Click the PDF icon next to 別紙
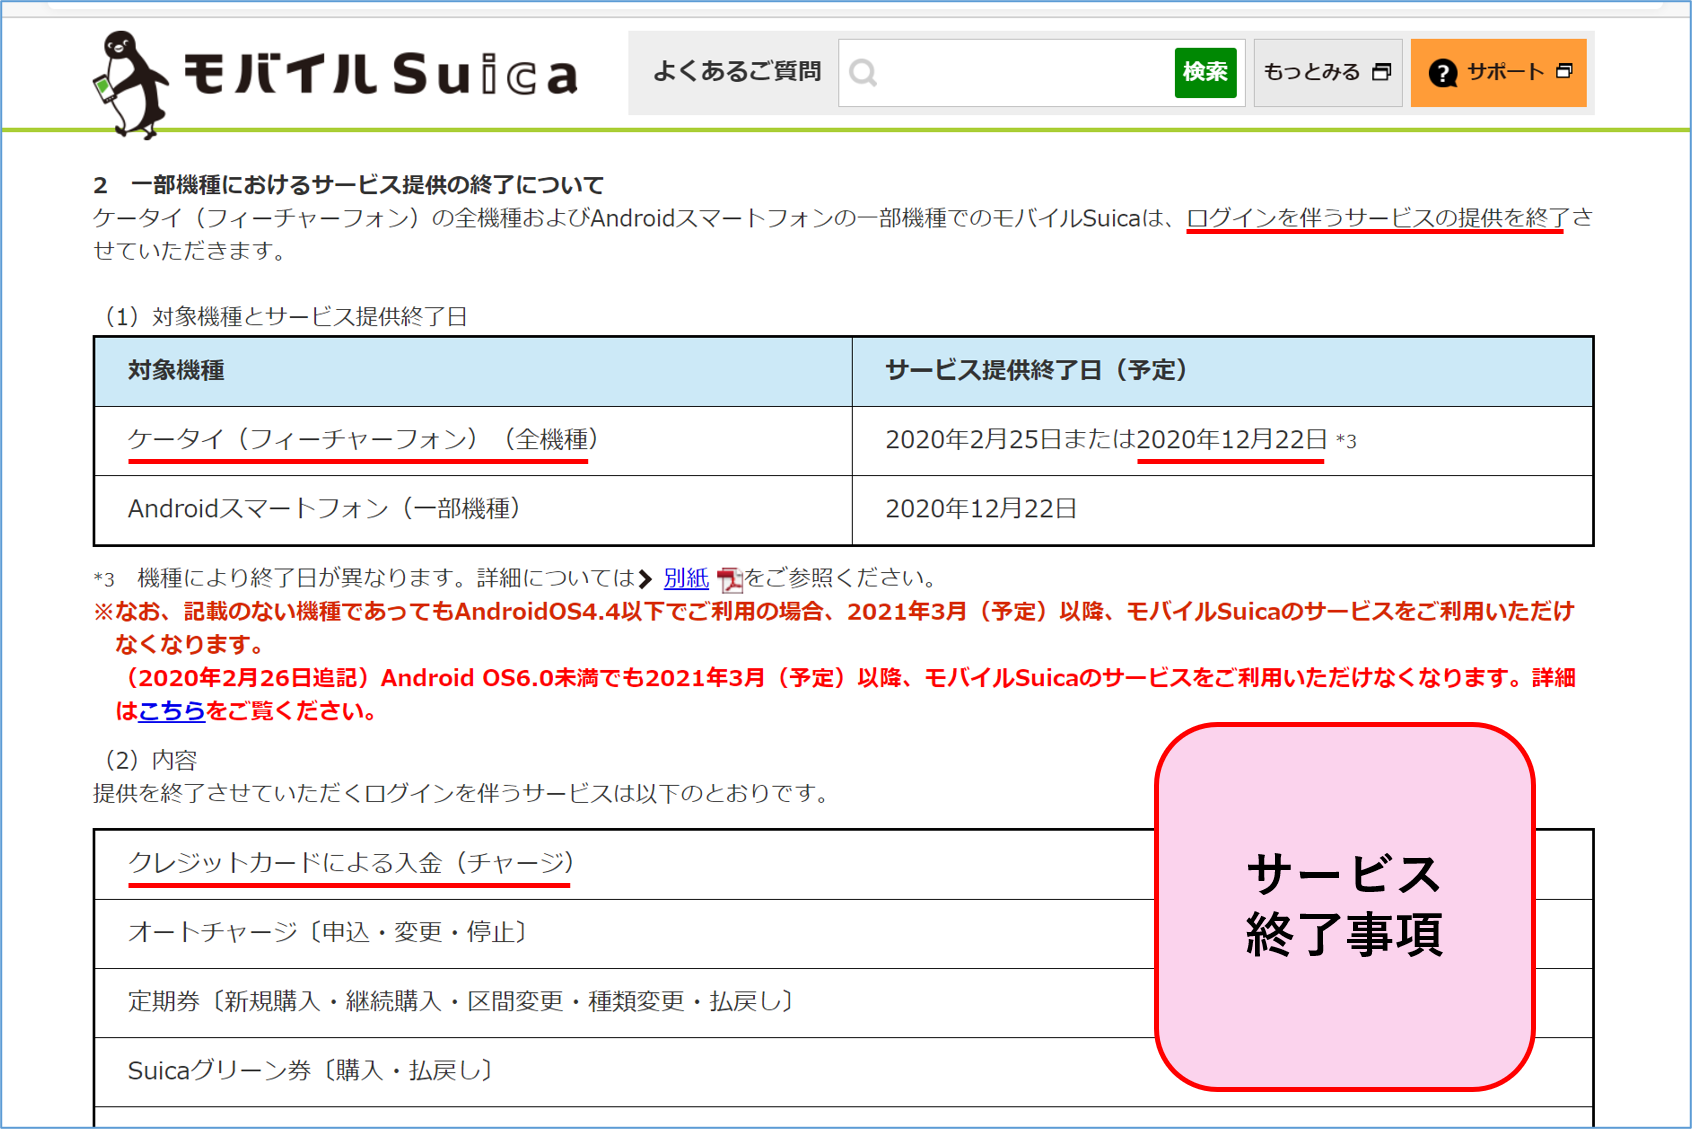Viewport: 1692px width, 1129px height. 729,579
